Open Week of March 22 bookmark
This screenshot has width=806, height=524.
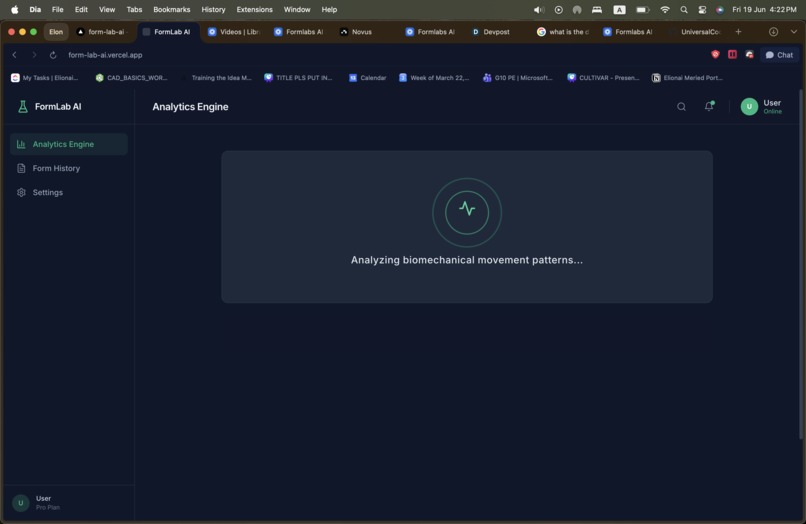coord(434,78)
